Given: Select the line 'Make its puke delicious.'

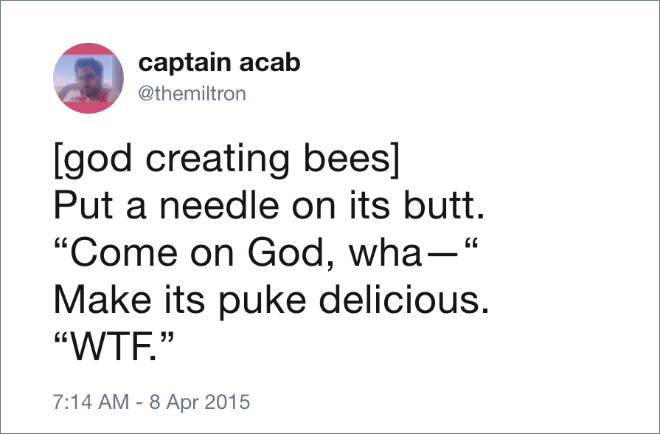Looking at the screenshot, I should 272,301.
